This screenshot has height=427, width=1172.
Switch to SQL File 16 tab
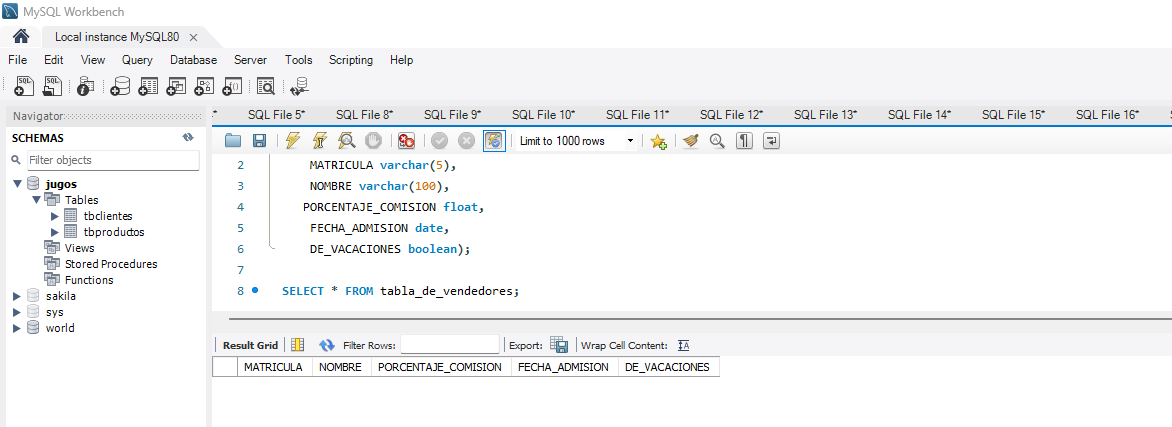1107,114
